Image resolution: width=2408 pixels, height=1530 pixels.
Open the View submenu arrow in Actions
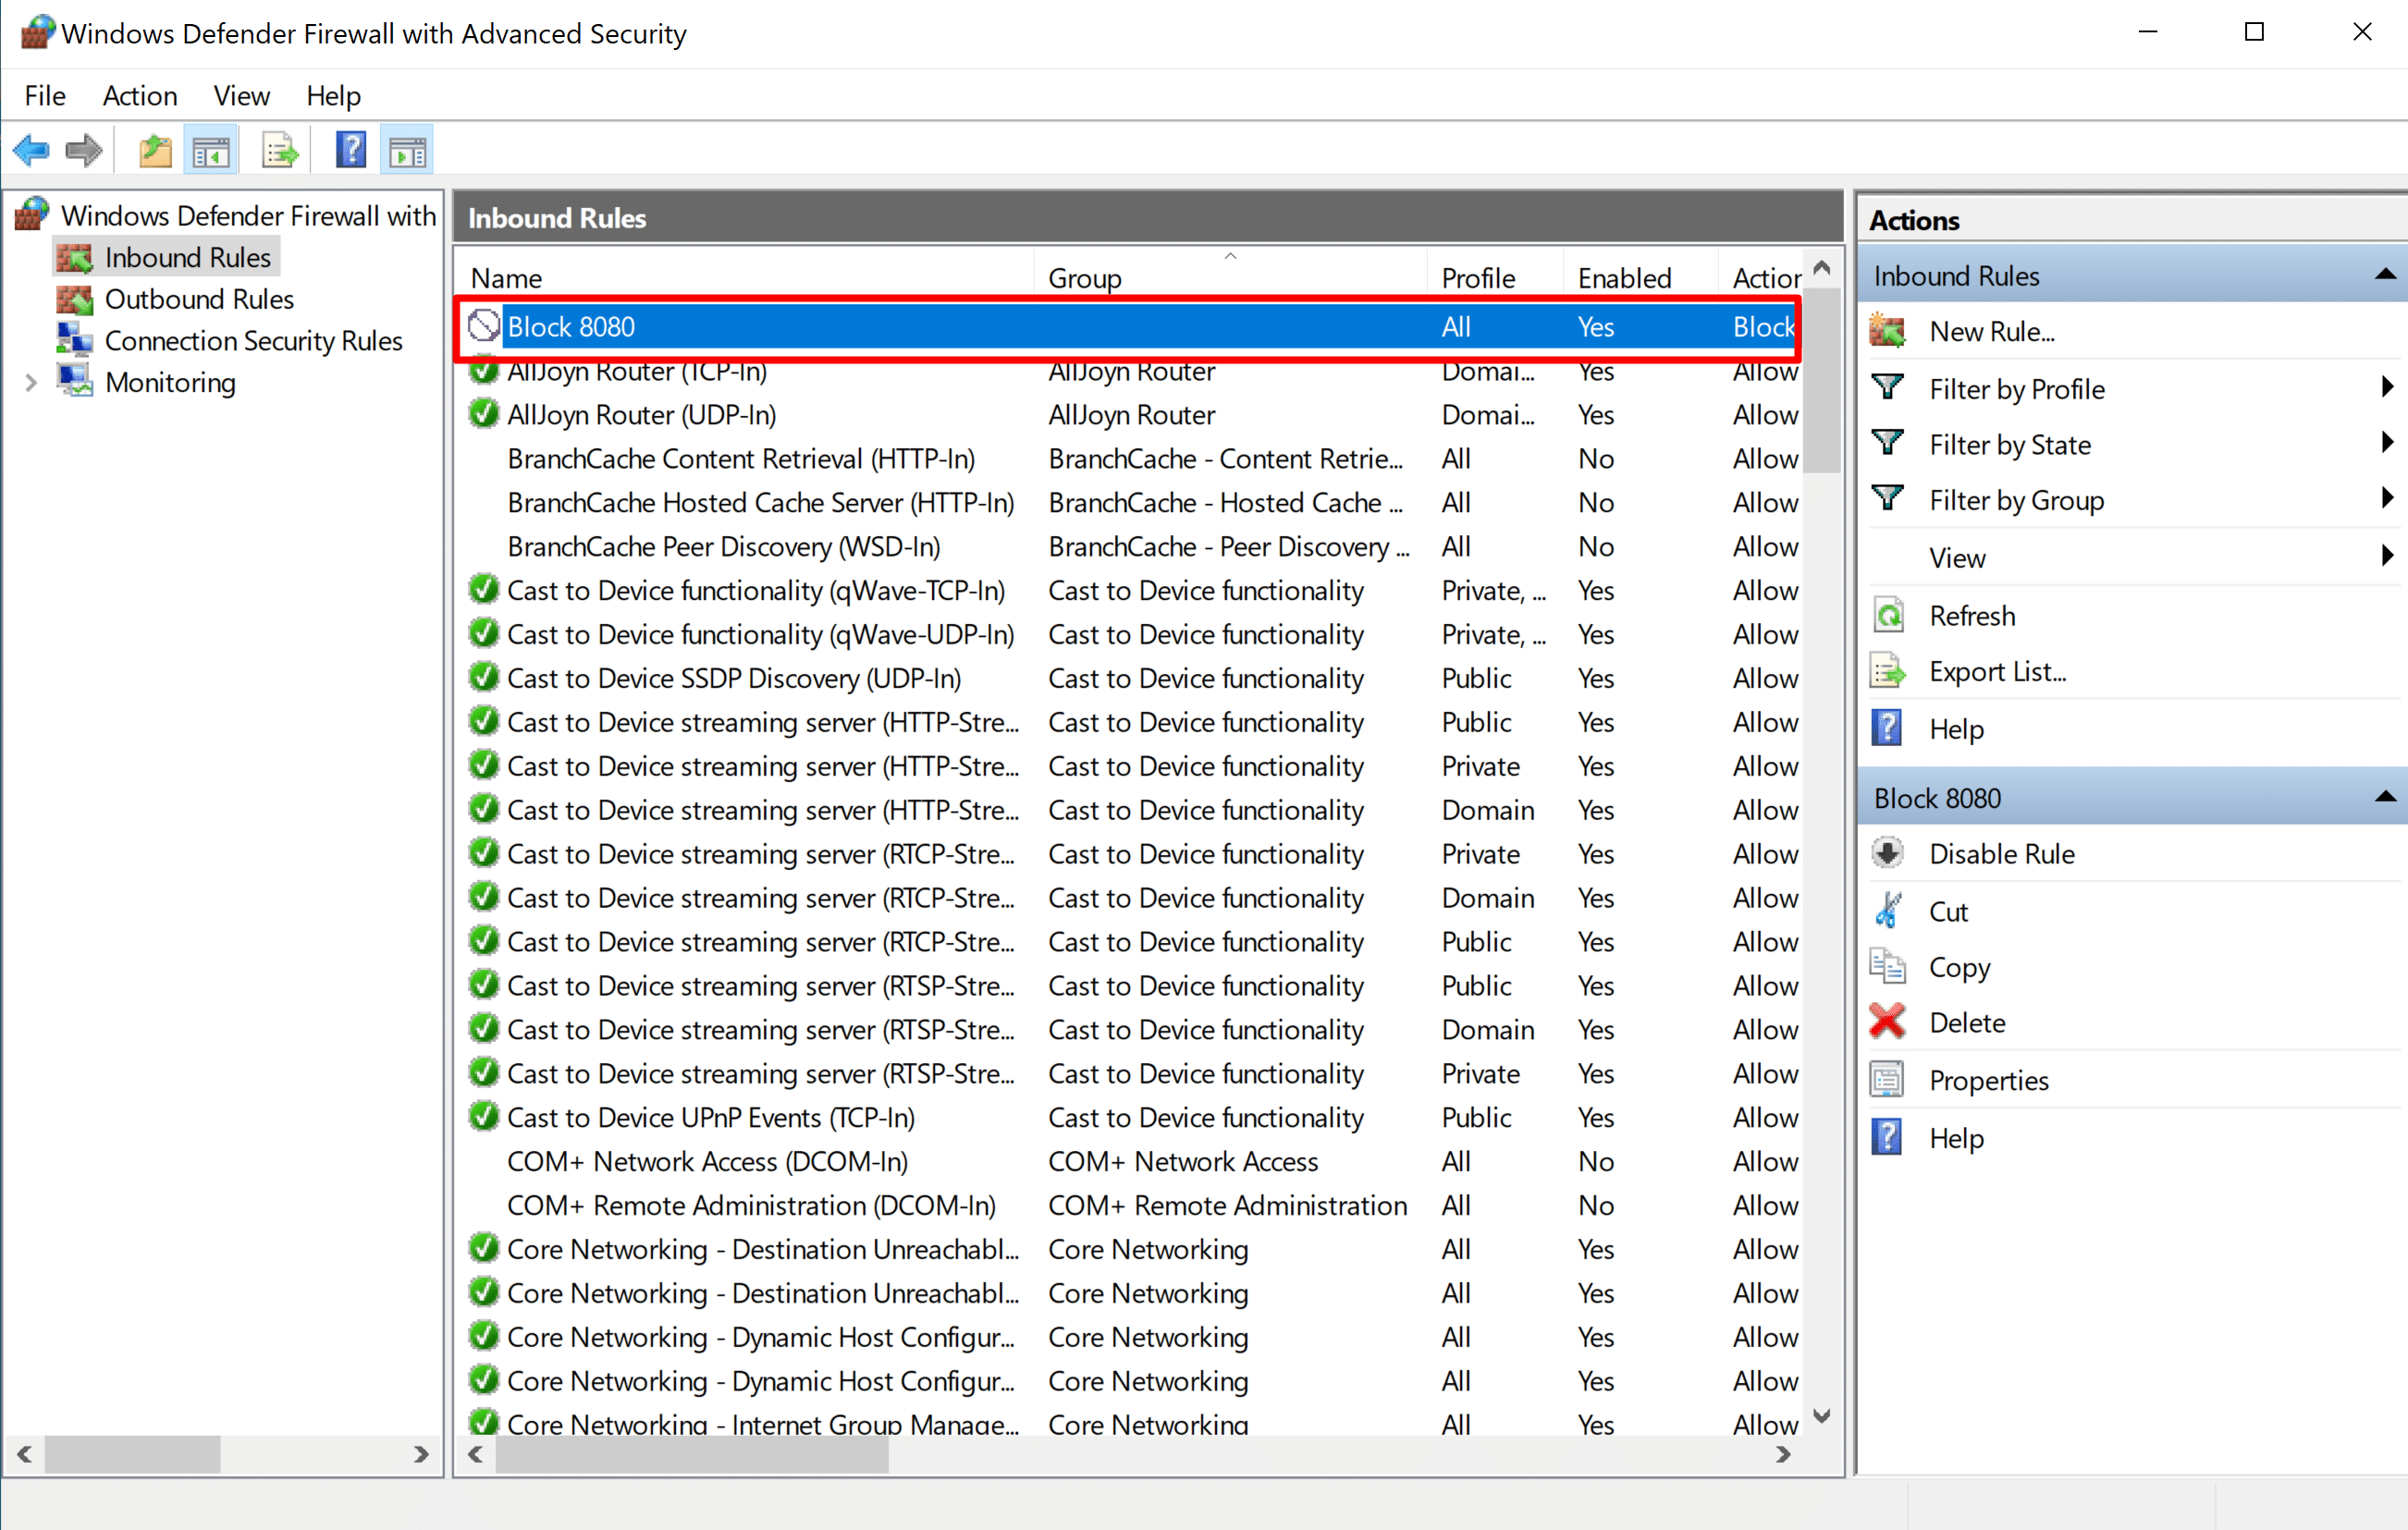(2387, 556)
